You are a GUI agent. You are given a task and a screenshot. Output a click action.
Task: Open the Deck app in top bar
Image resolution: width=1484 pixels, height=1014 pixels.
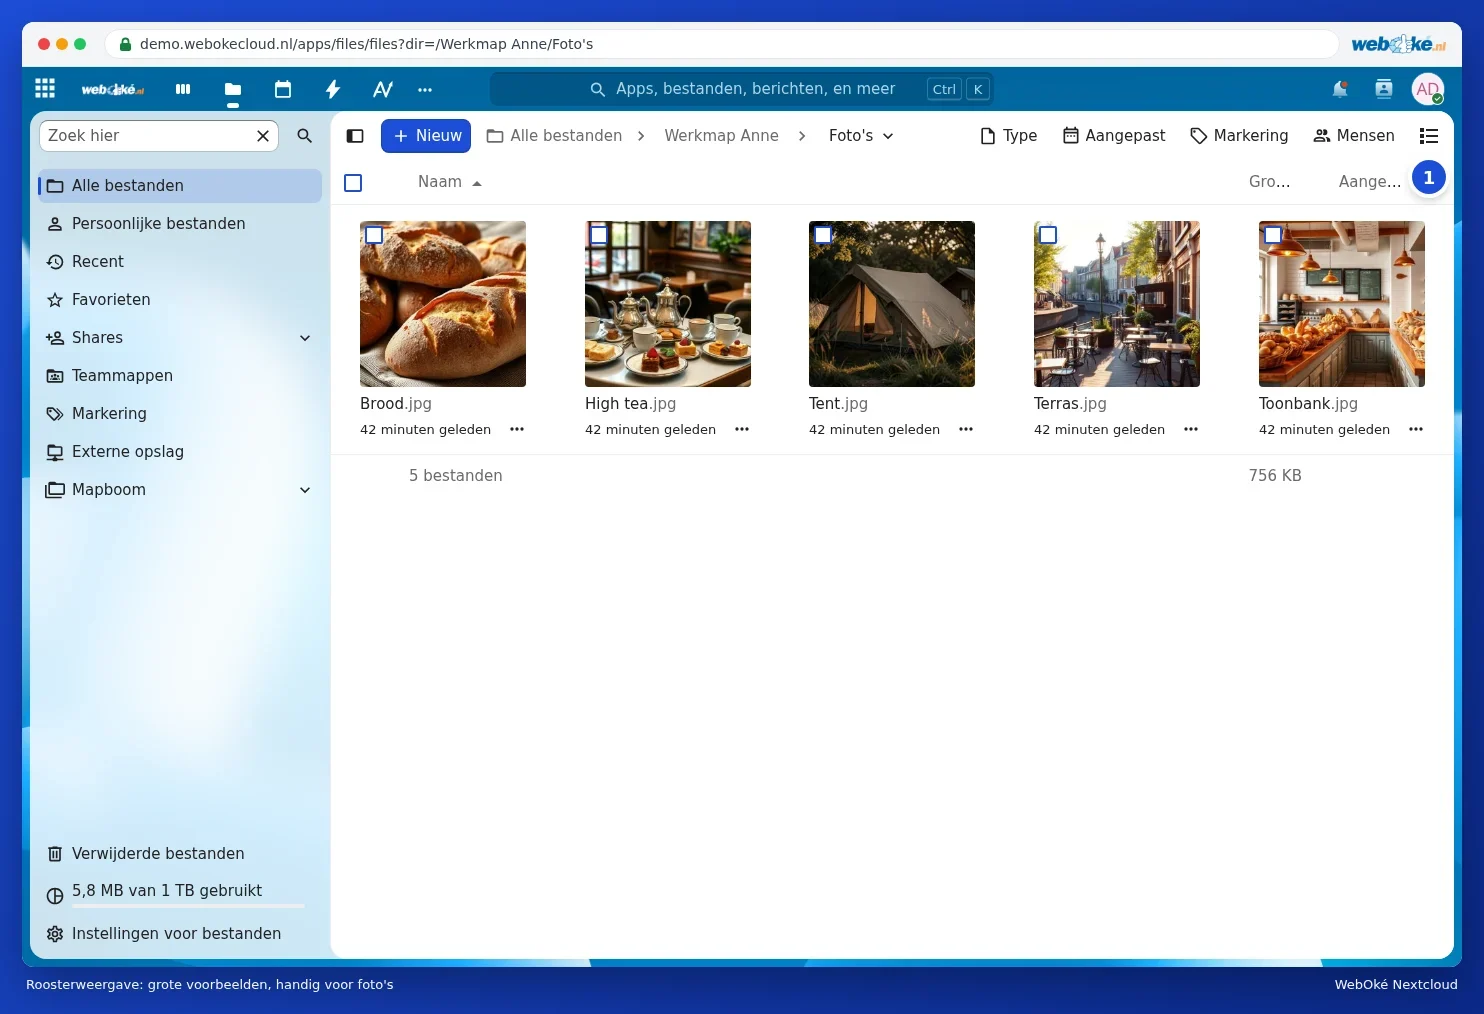tap(183, 89)
